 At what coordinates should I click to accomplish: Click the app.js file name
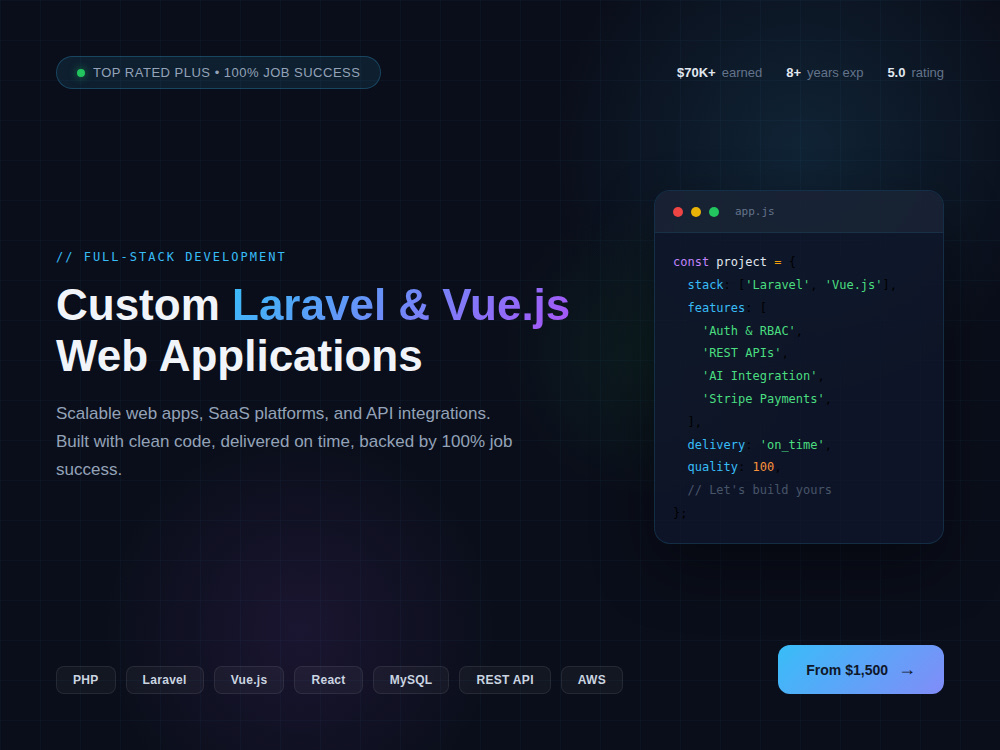[x=754, y=212]
